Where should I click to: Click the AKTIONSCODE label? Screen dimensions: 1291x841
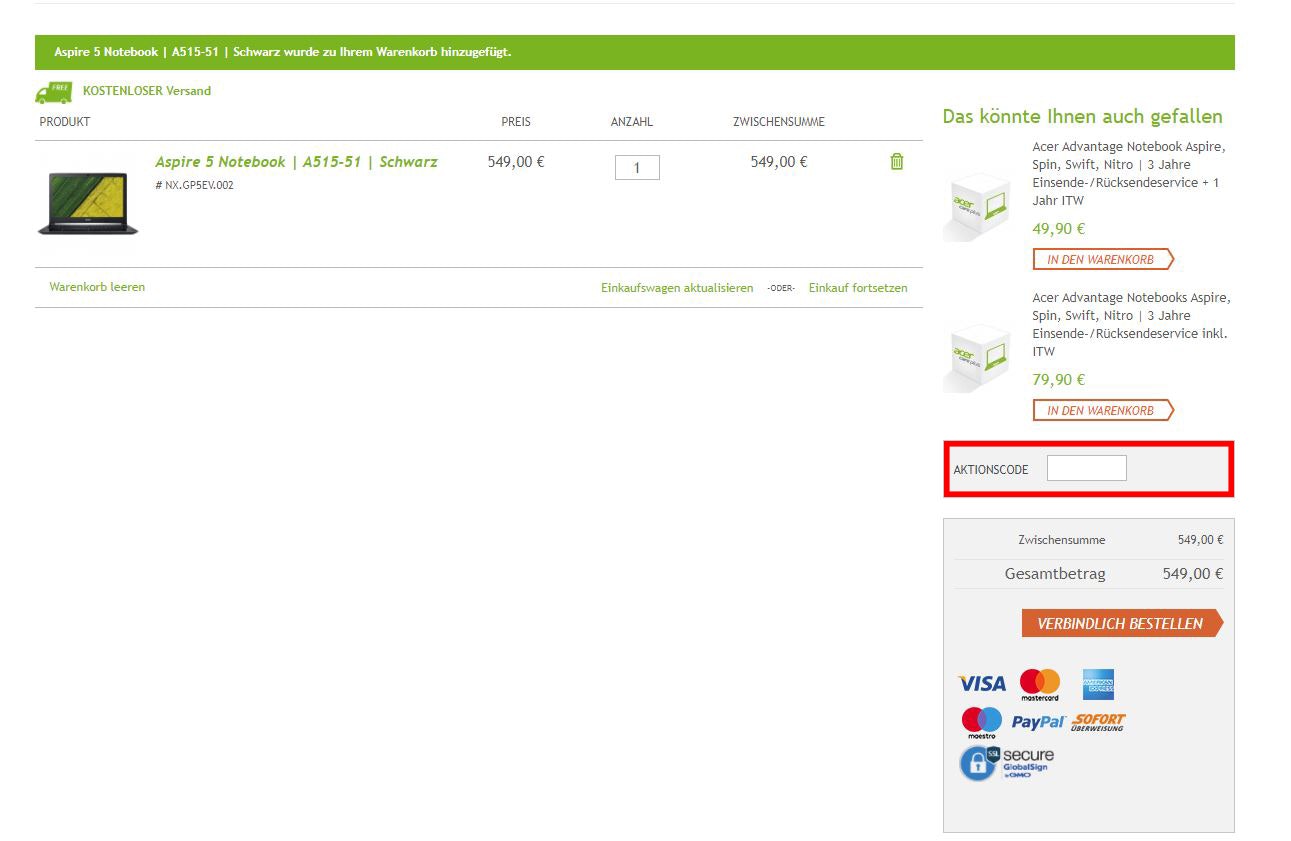click(x=991, y=470)
